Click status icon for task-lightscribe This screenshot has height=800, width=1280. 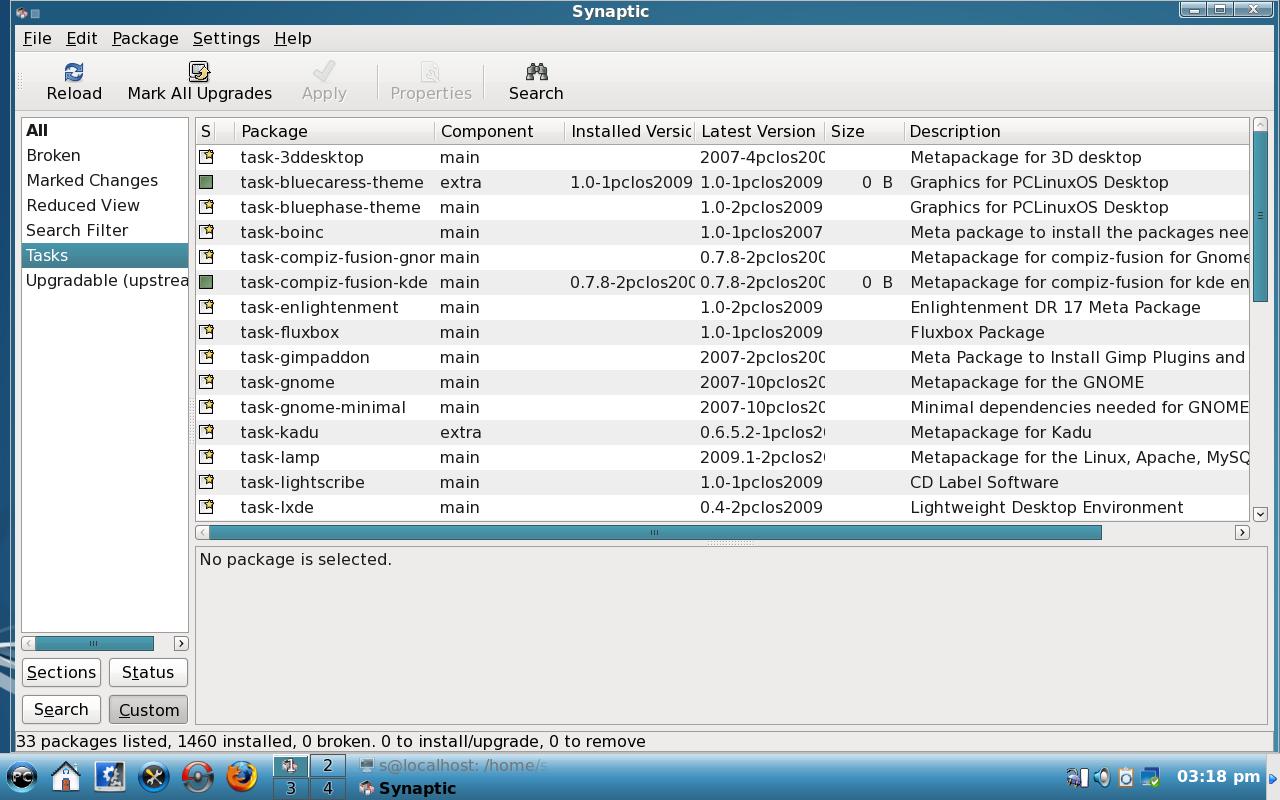[x=206, y=482]
